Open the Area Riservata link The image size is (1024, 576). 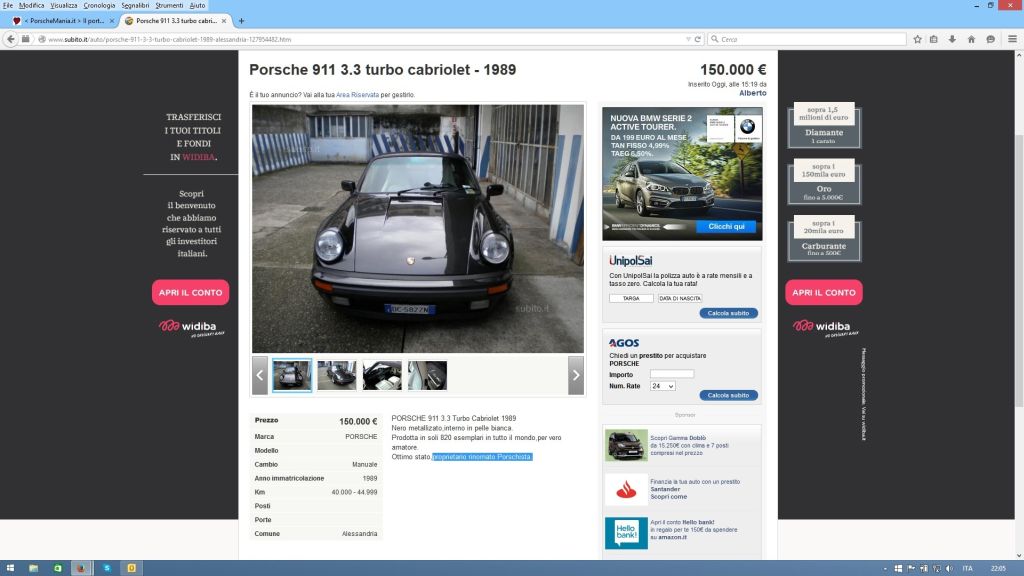(357, 95)
